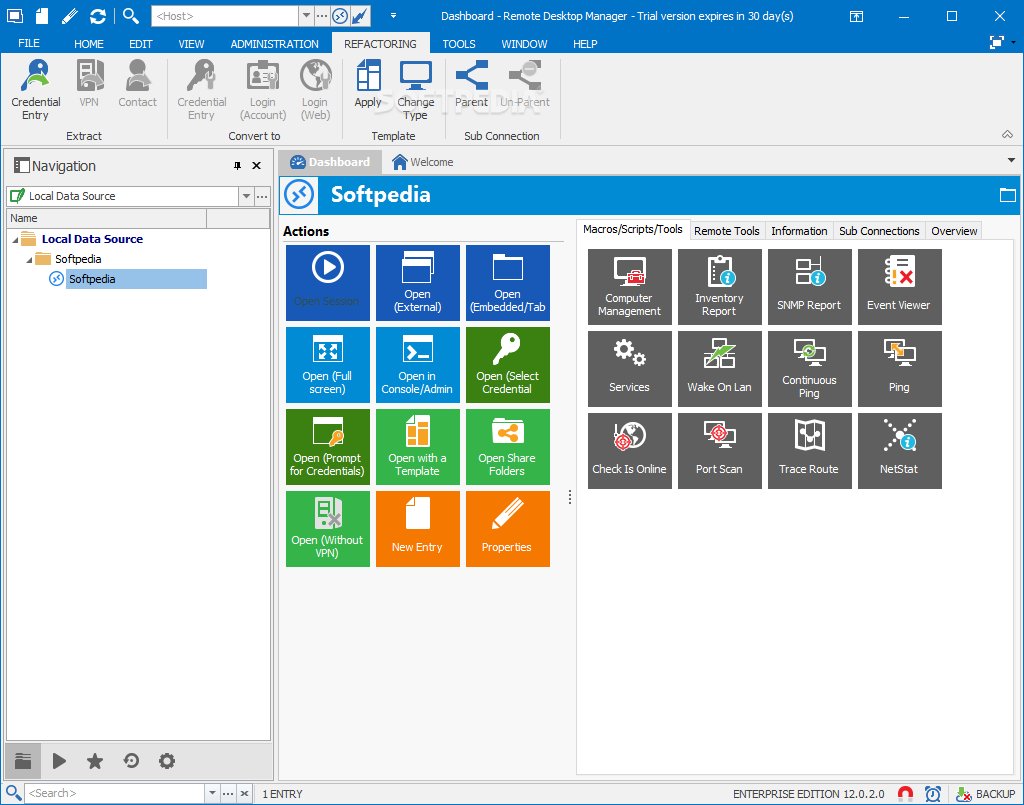Switch to the HOME ribbon tab
Screen dimensions: 1024x805
tap(89, 44)
